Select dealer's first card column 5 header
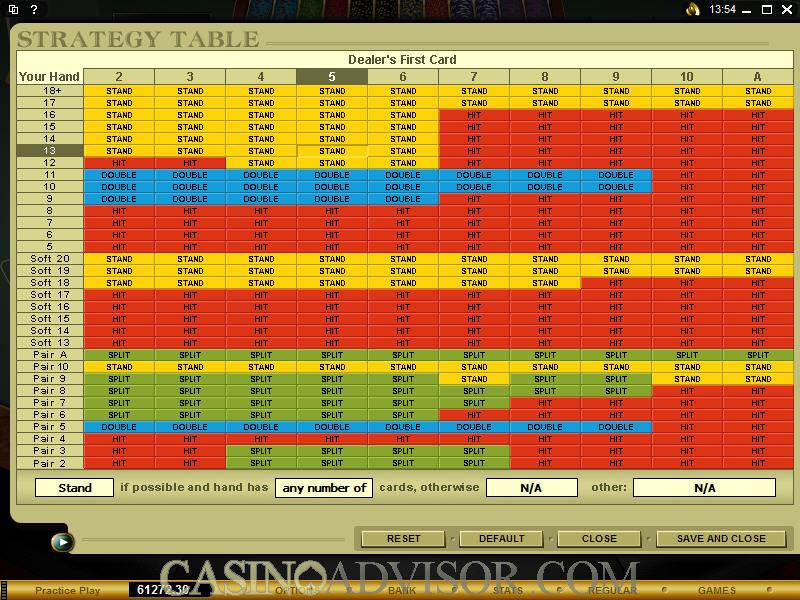This screenshot has height=600, width=800. point(332,77)
